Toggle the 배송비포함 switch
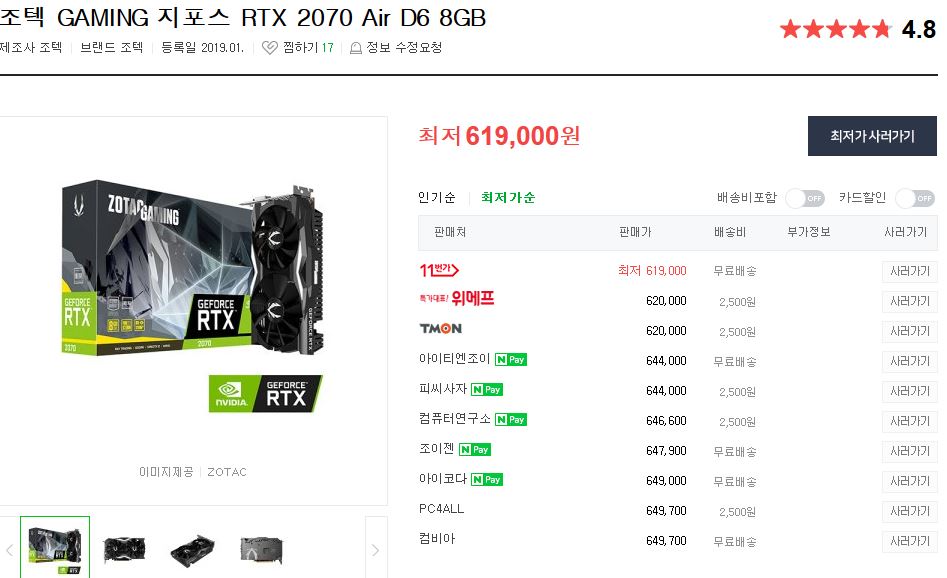 tap(805, 198)
